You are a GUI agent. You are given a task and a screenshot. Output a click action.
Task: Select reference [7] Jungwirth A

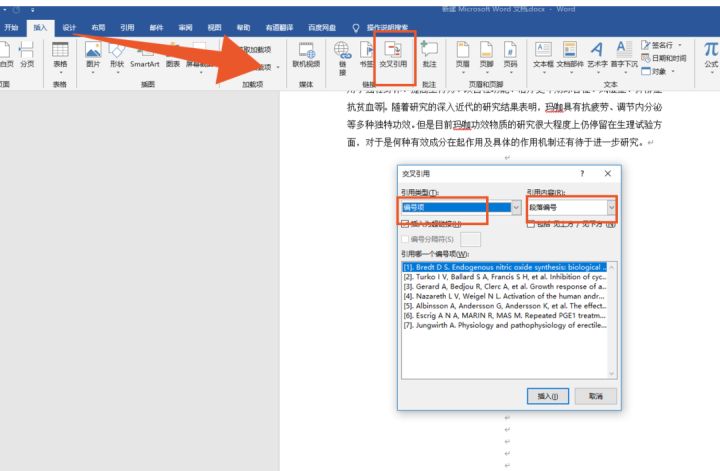[x=505, y=325]
